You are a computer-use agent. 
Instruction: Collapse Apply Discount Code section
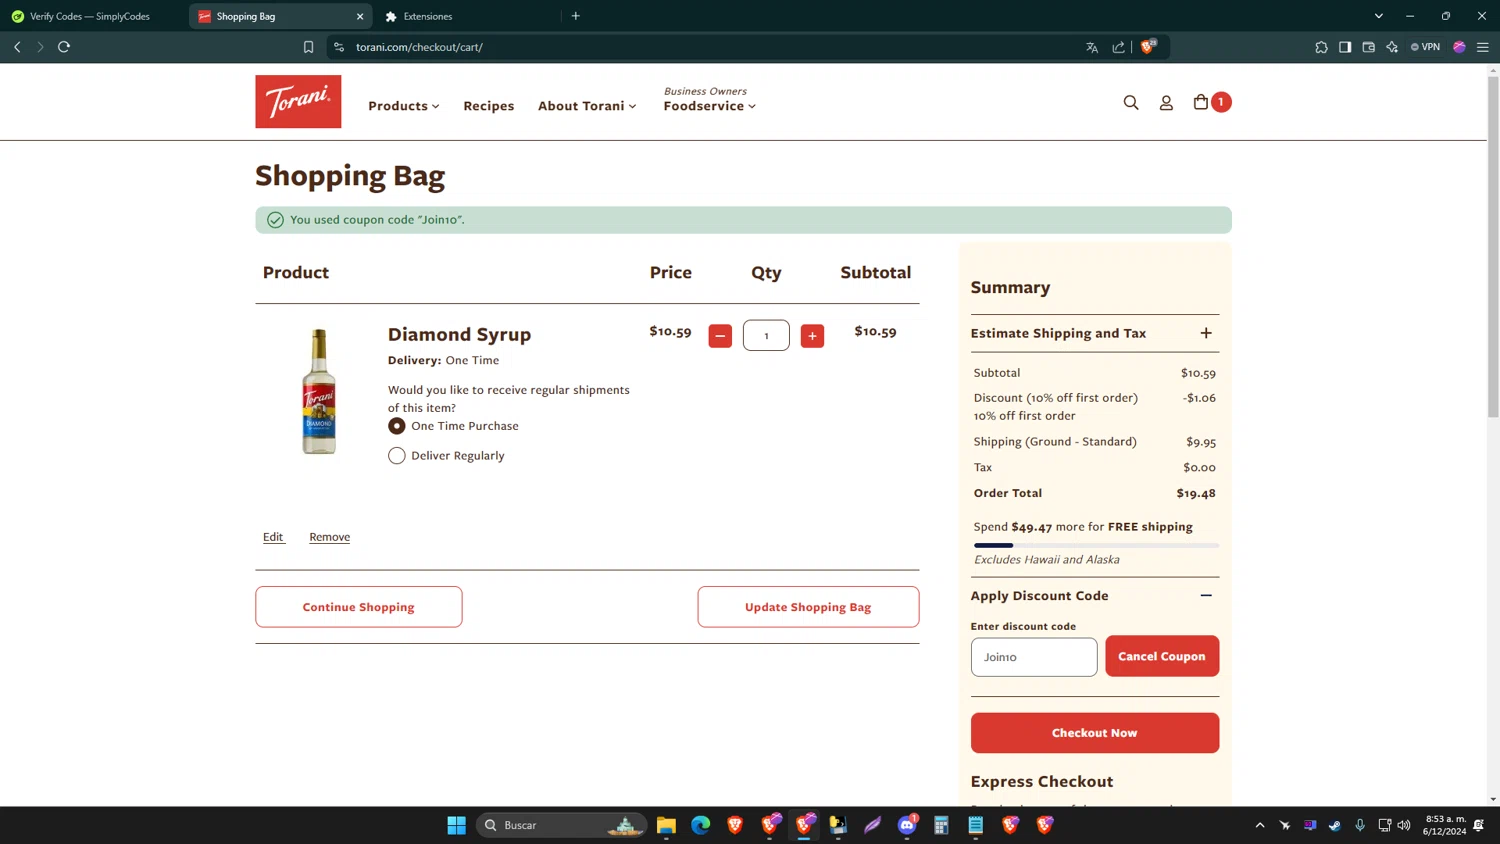pyautogui.click(x=1206, y=596)
